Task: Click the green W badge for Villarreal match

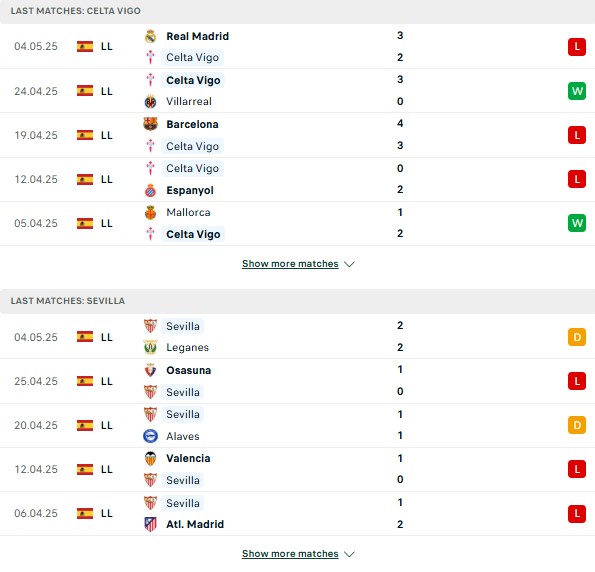Action: (577, 91)
